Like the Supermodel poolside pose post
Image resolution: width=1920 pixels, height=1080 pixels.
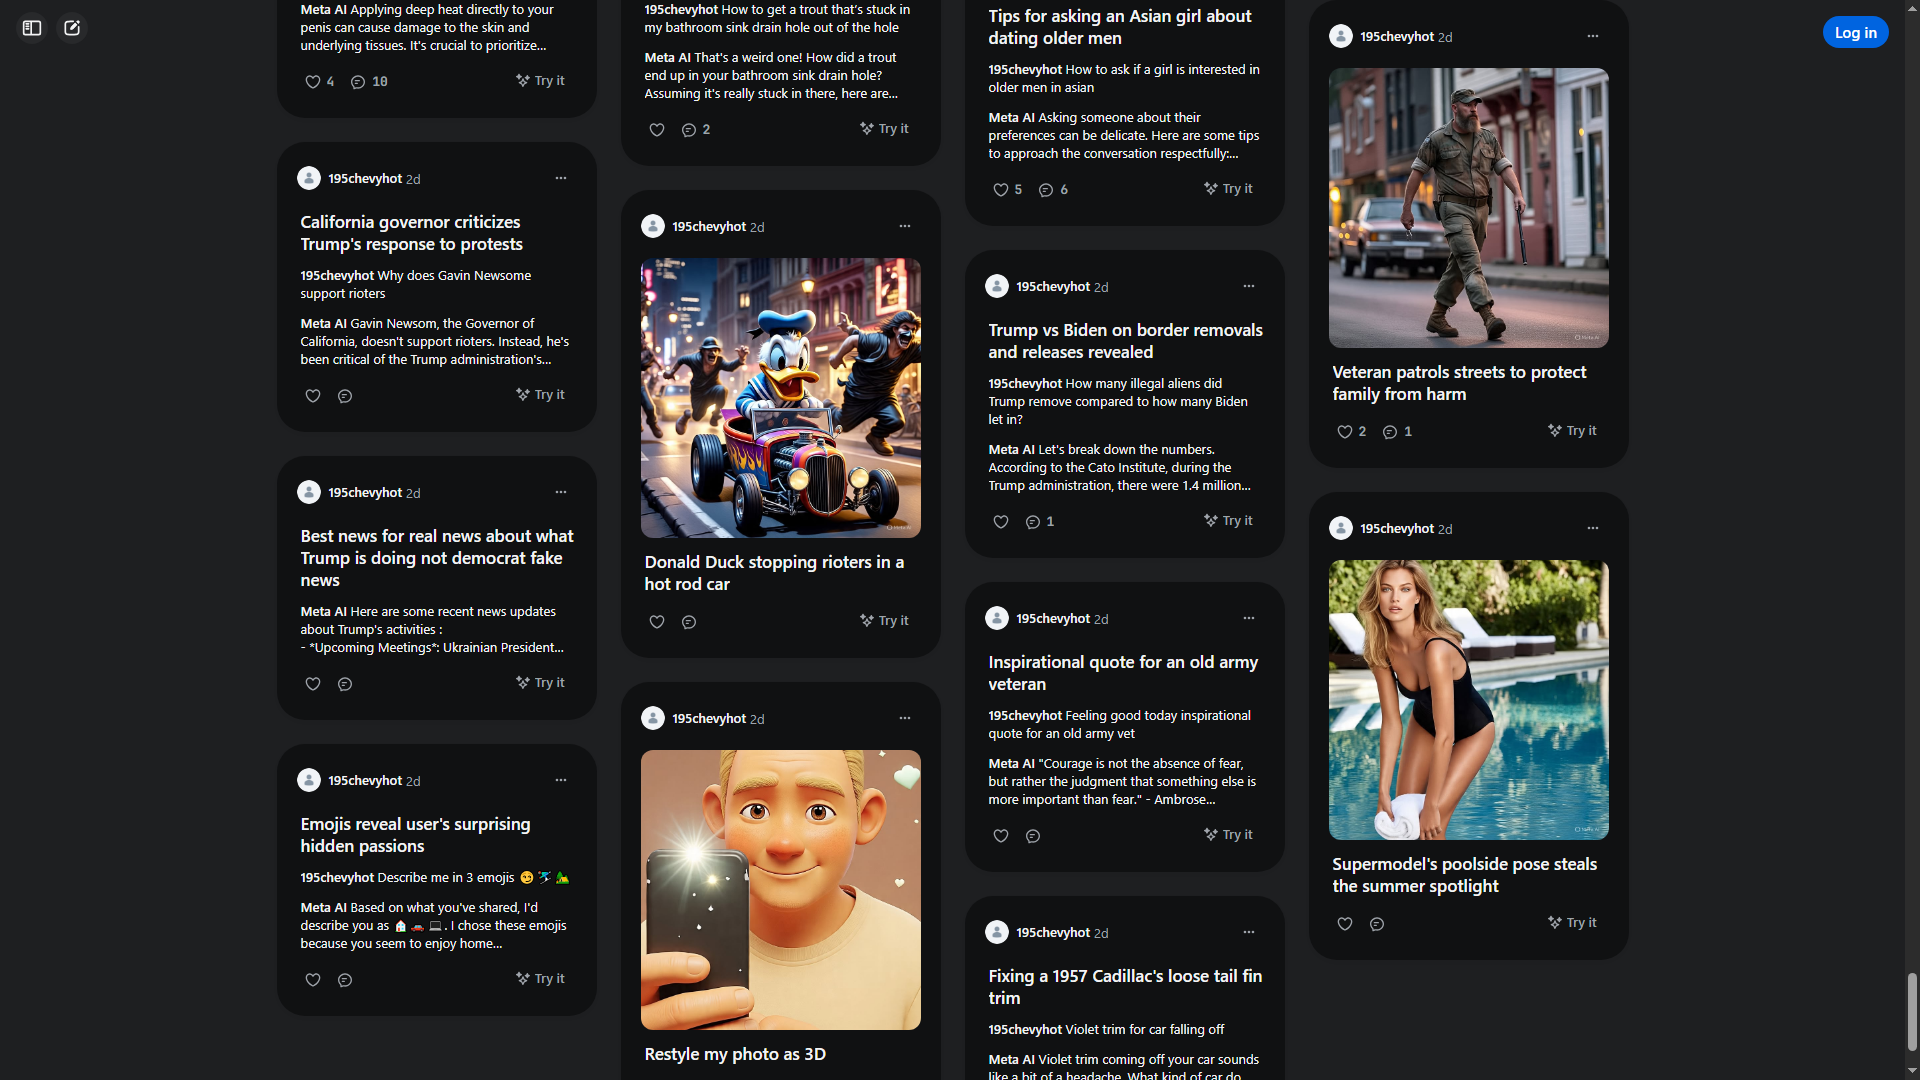1345,924
